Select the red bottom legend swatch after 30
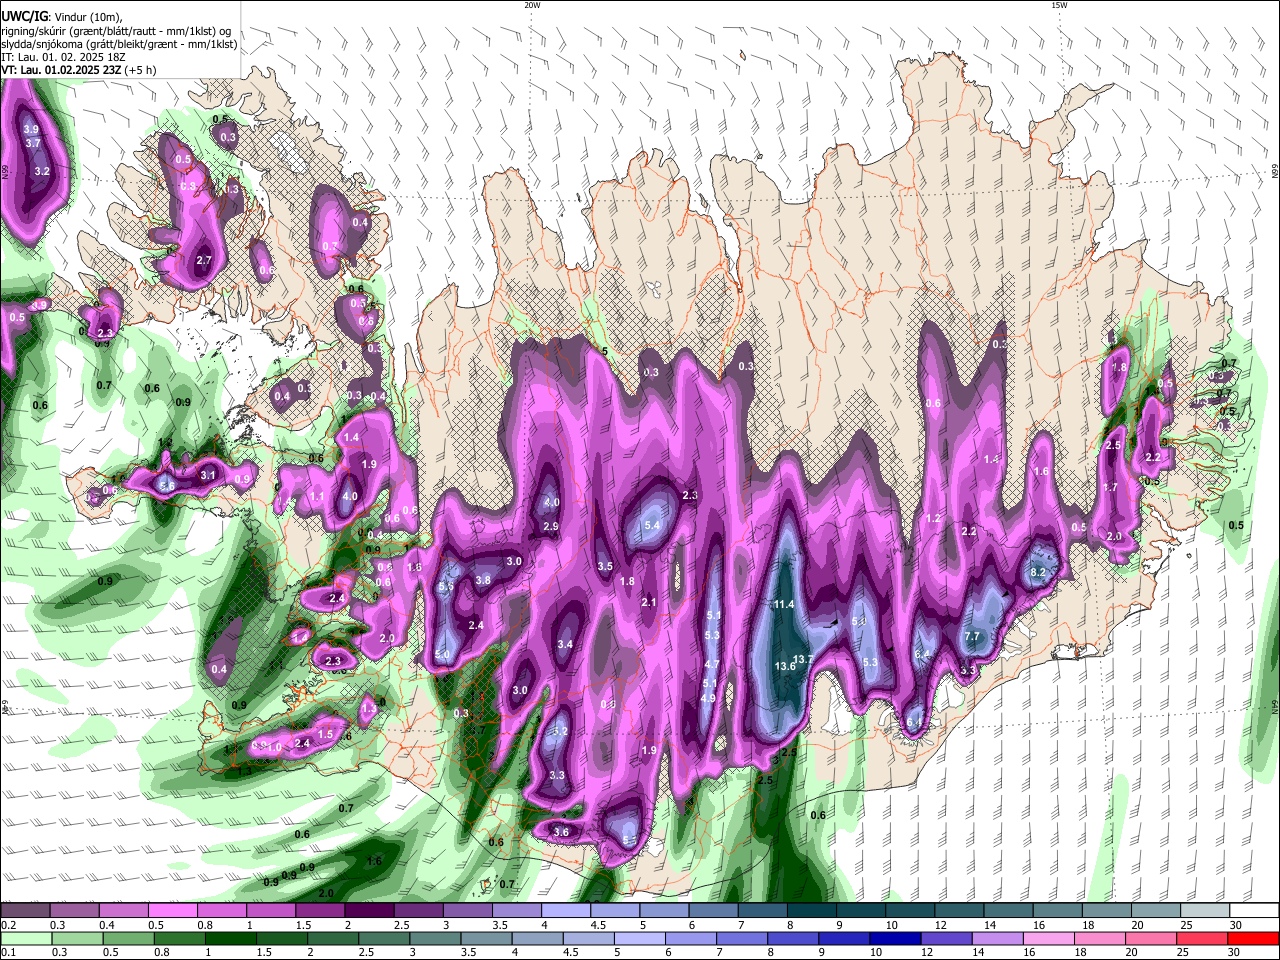 (1254, 938)
